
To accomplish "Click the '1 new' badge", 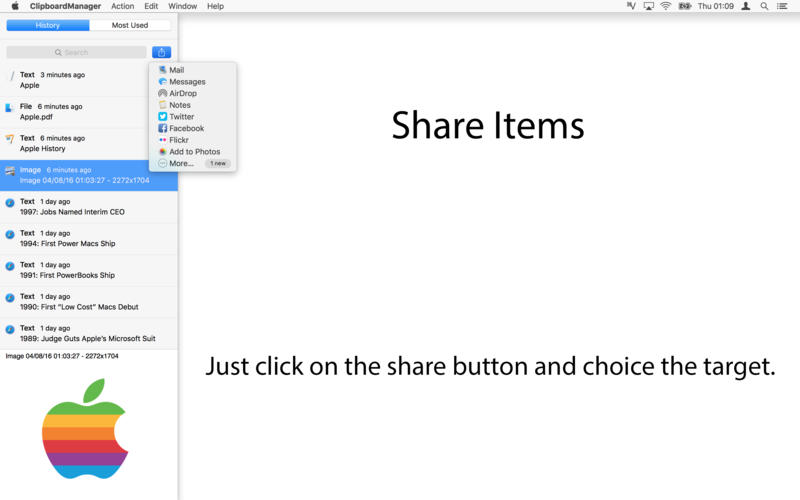I will (x=218, y=163).
